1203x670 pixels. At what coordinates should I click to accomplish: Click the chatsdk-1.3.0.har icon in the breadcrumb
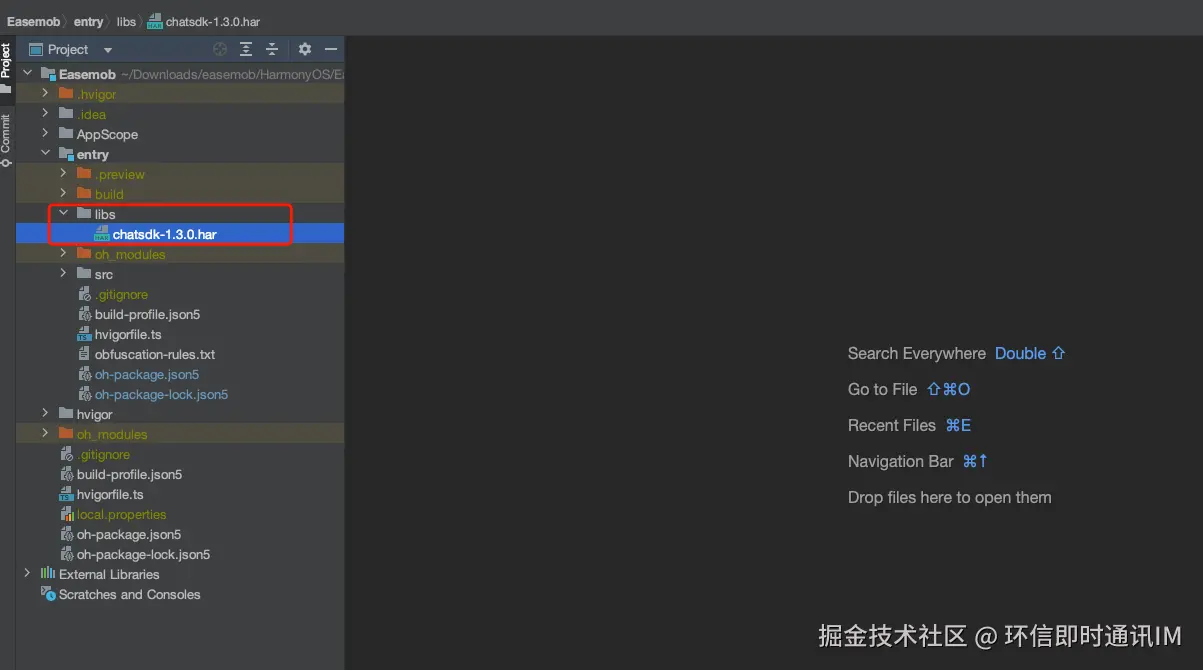pyautogui.click(x=155, y=20)
